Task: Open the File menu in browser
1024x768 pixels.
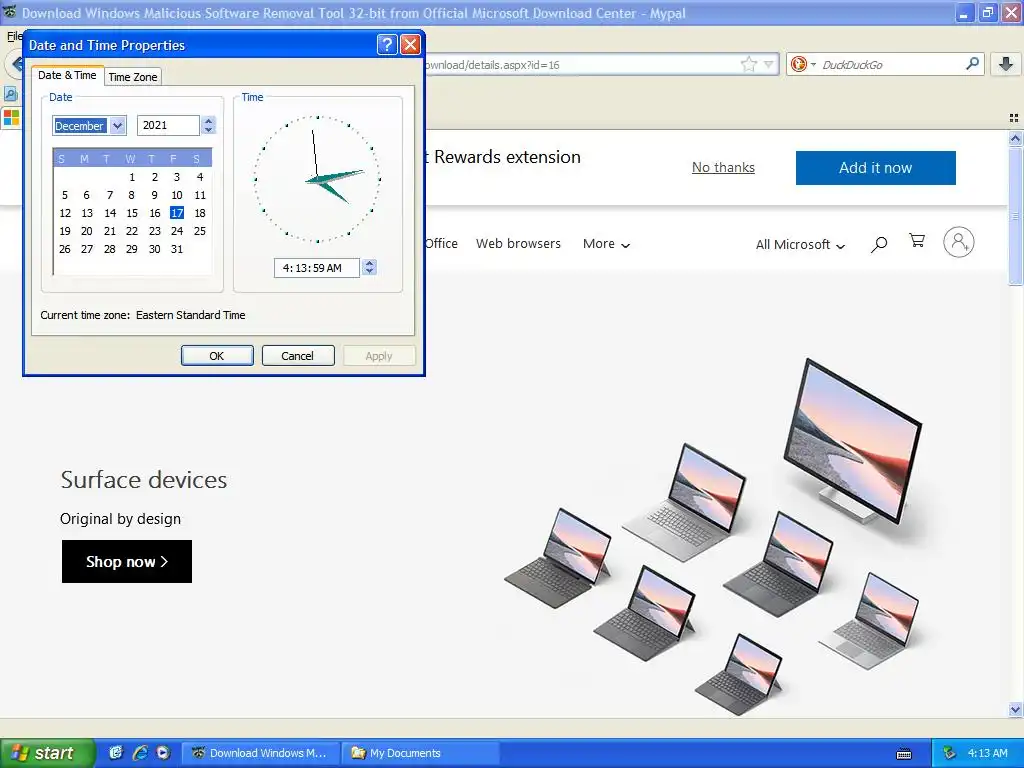Action: [14, 36]
